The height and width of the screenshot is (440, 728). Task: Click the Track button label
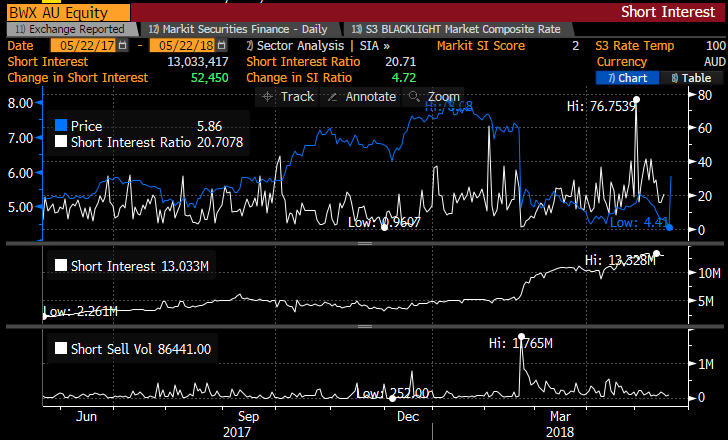point(297,97)
